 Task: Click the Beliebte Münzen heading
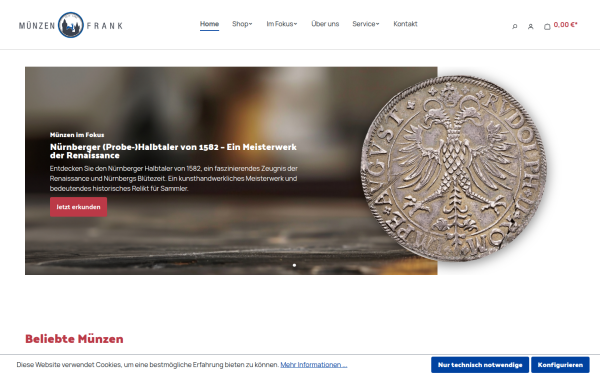74,339
